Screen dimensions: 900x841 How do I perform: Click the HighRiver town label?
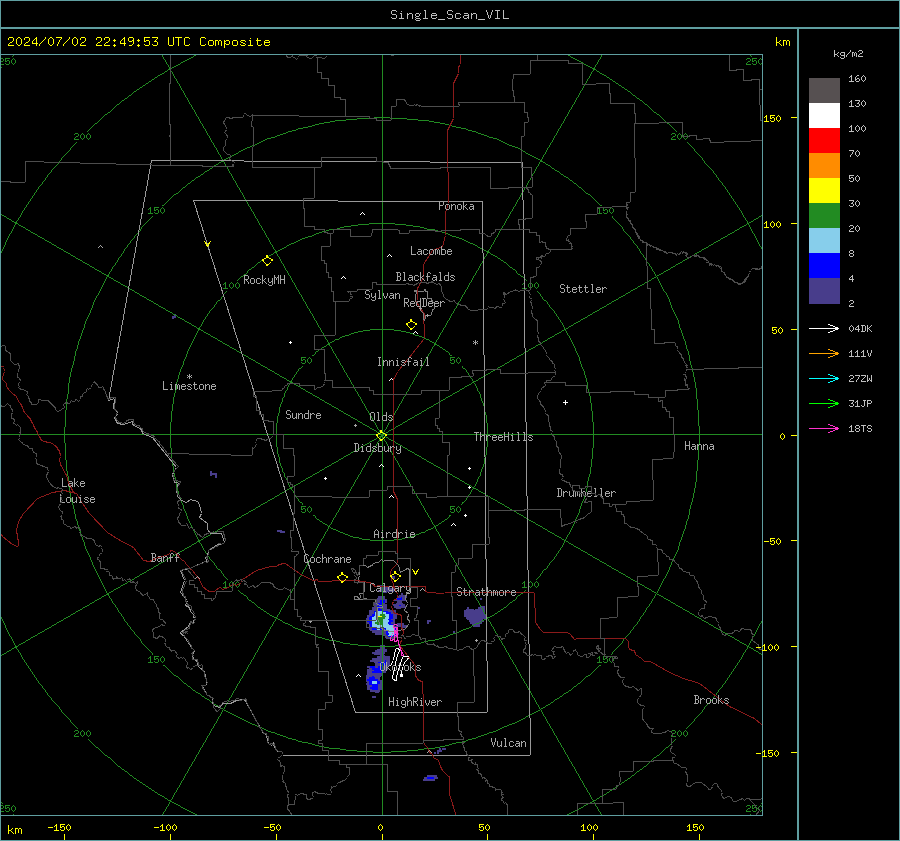click(415, 702)
